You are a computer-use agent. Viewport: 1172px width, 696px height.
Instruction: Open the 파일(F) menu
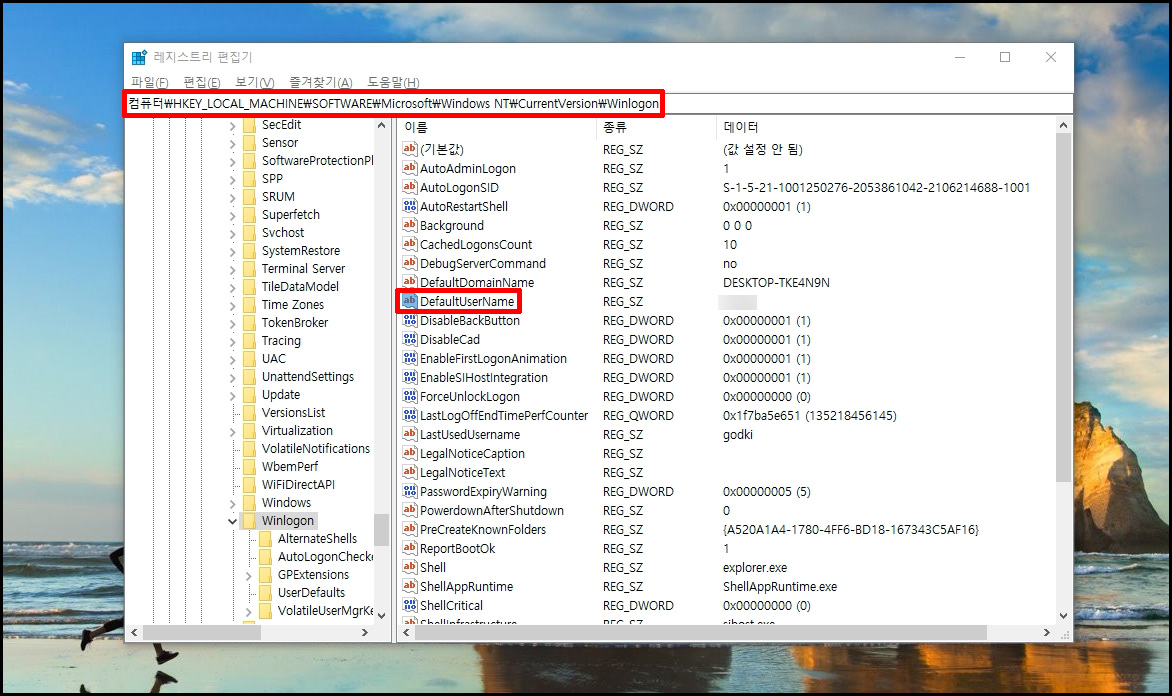click(149, 82)
